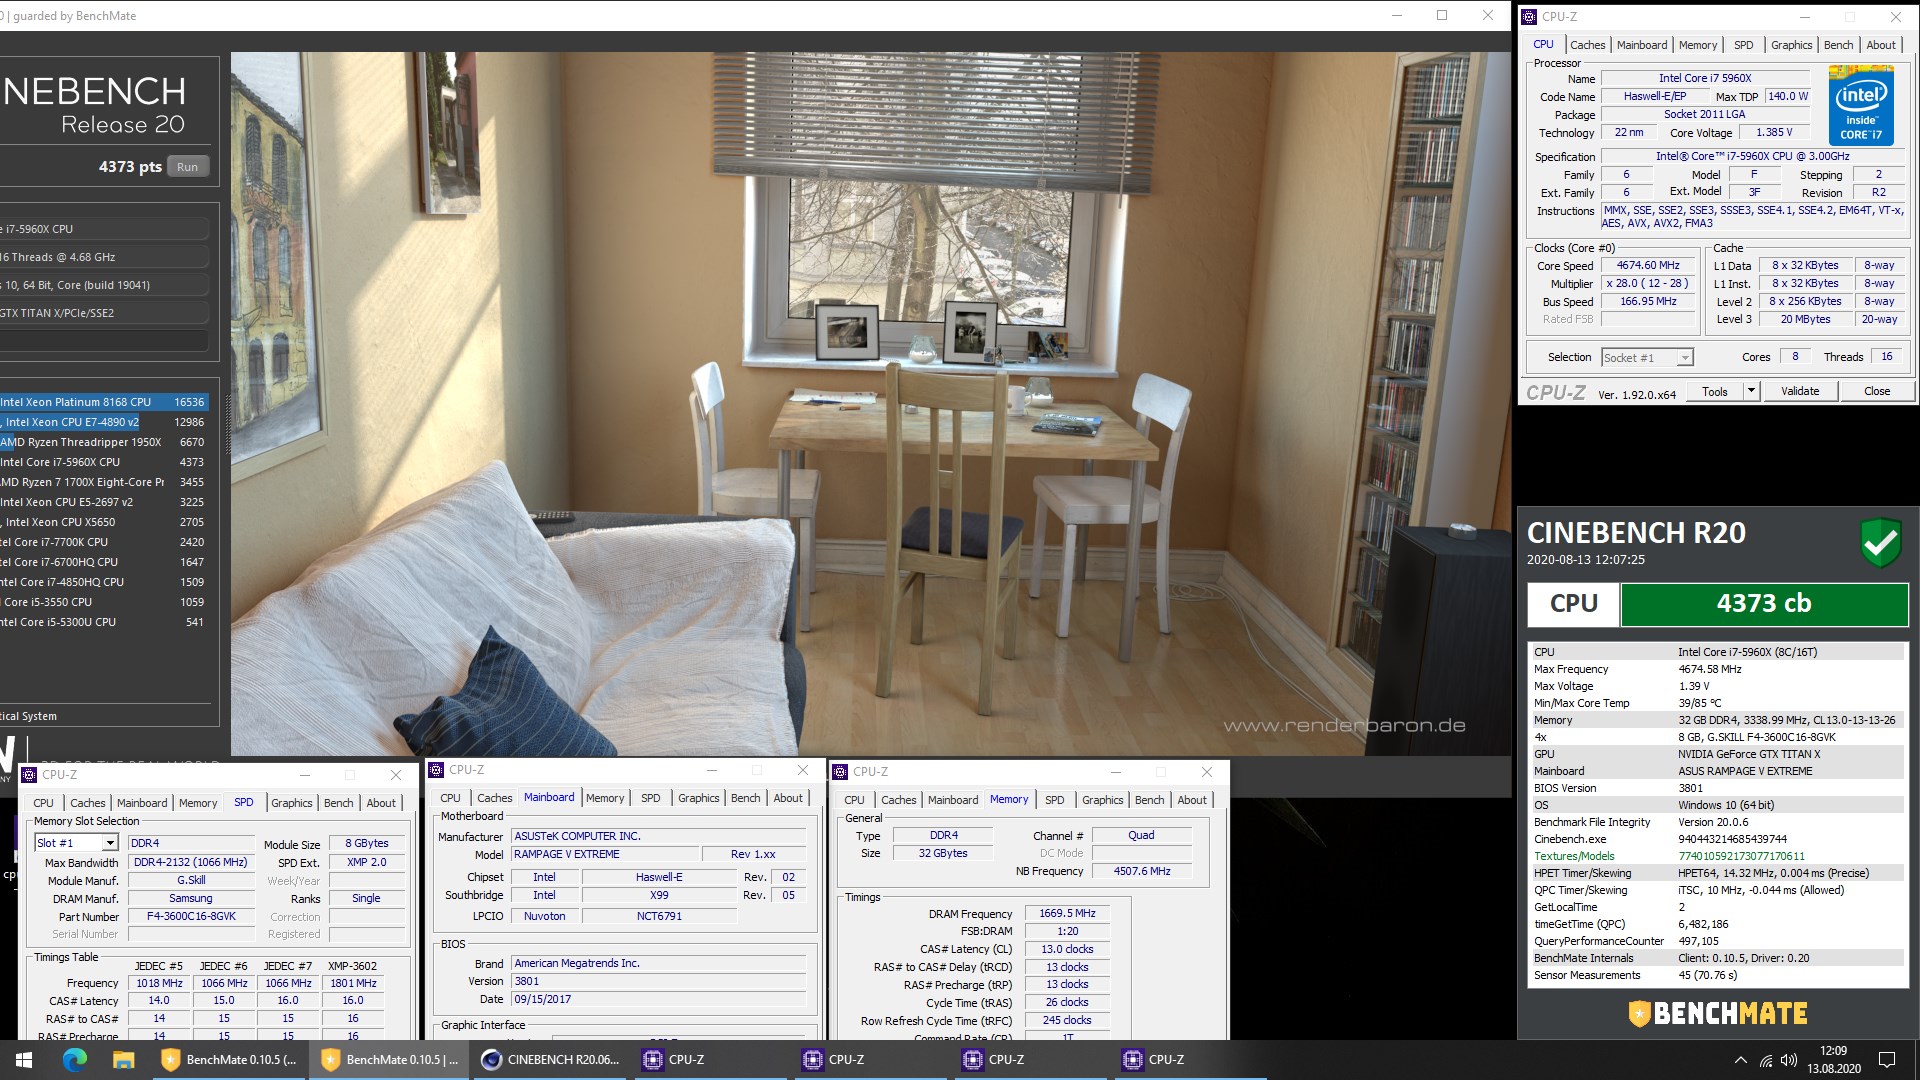Open the Windows Start menu
Screen dimensions: 1920x1080
click(x=24, y=1060)
